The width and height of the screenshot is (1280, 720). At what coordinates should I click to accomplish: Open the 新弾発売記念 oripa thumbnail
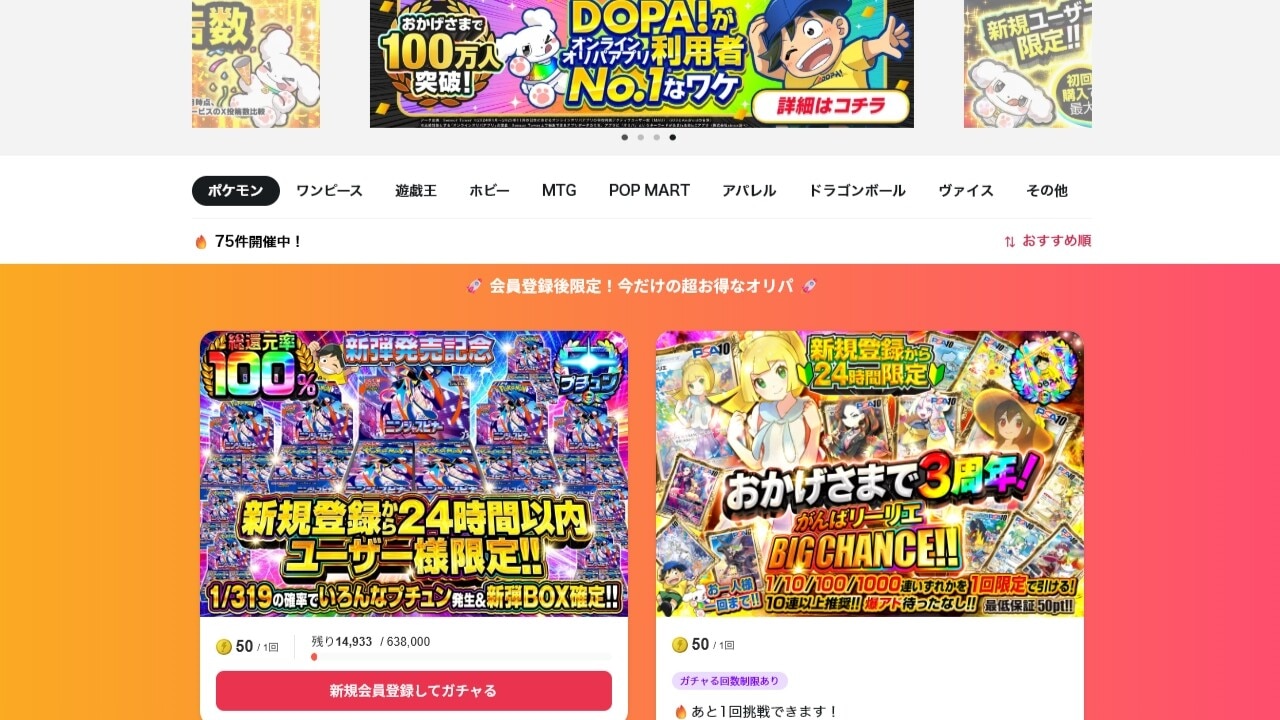pos(414,474)
